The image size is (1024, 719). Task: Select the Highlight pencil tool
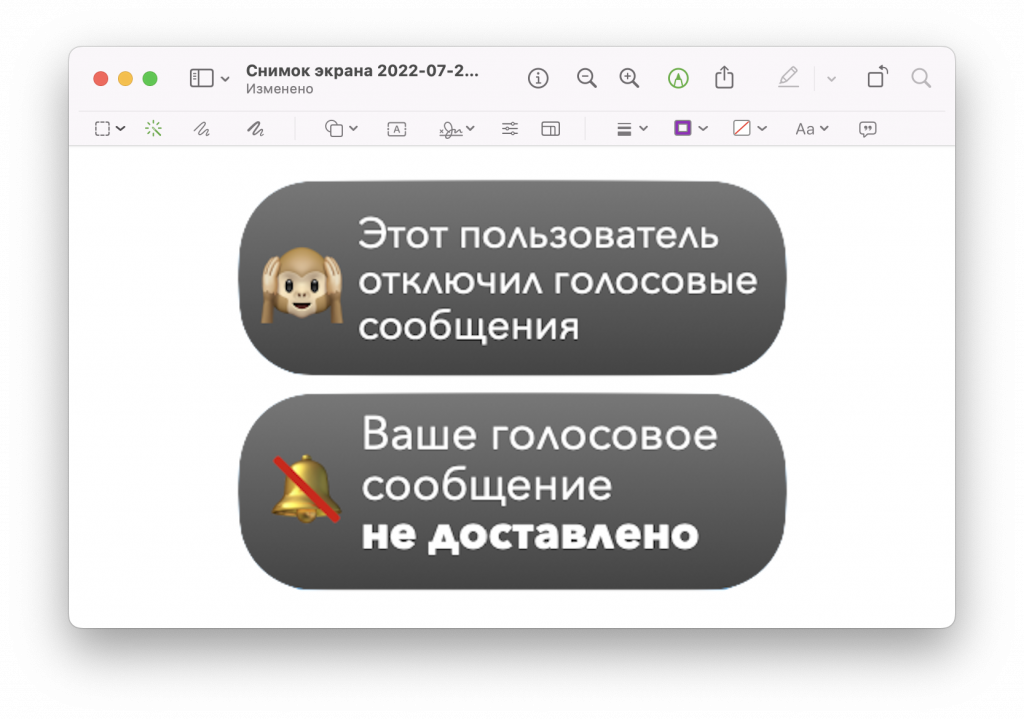pyautogui.click(x=788, y=78)
